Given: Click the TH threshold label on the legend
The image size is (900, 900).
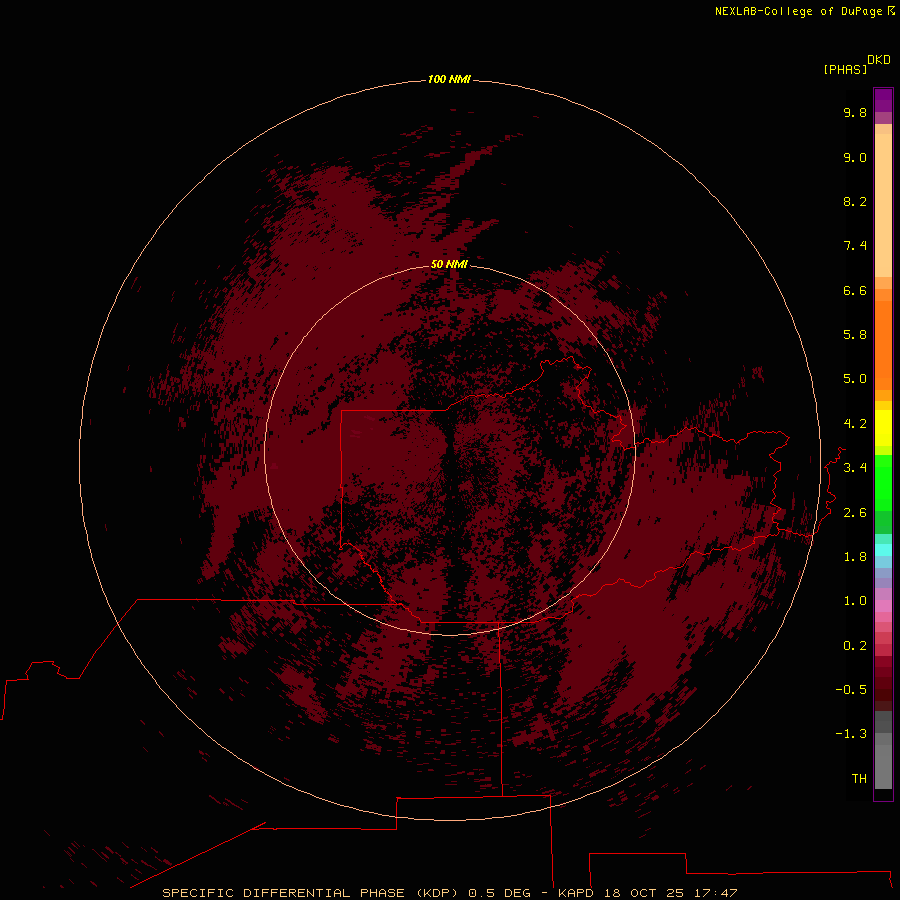Looking at the screenshot, I should 859,779.
